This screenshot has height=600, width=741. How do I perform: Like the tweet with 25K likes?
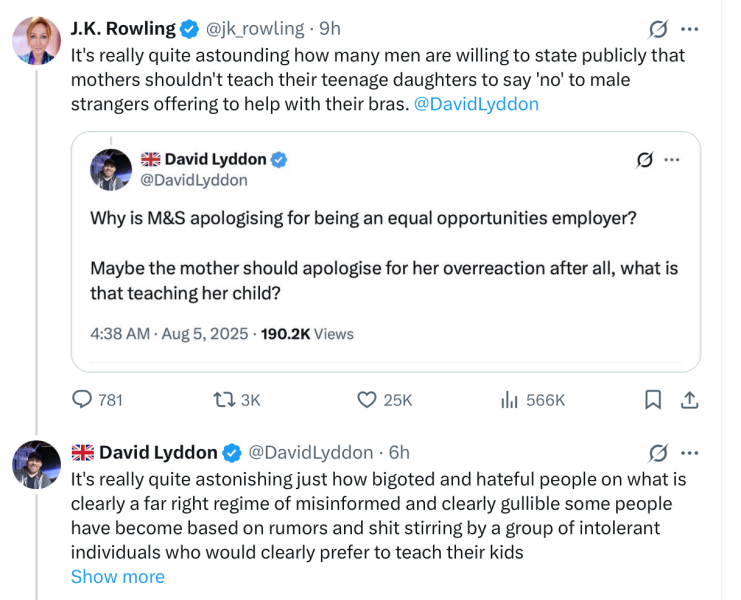tap(368, 400)
